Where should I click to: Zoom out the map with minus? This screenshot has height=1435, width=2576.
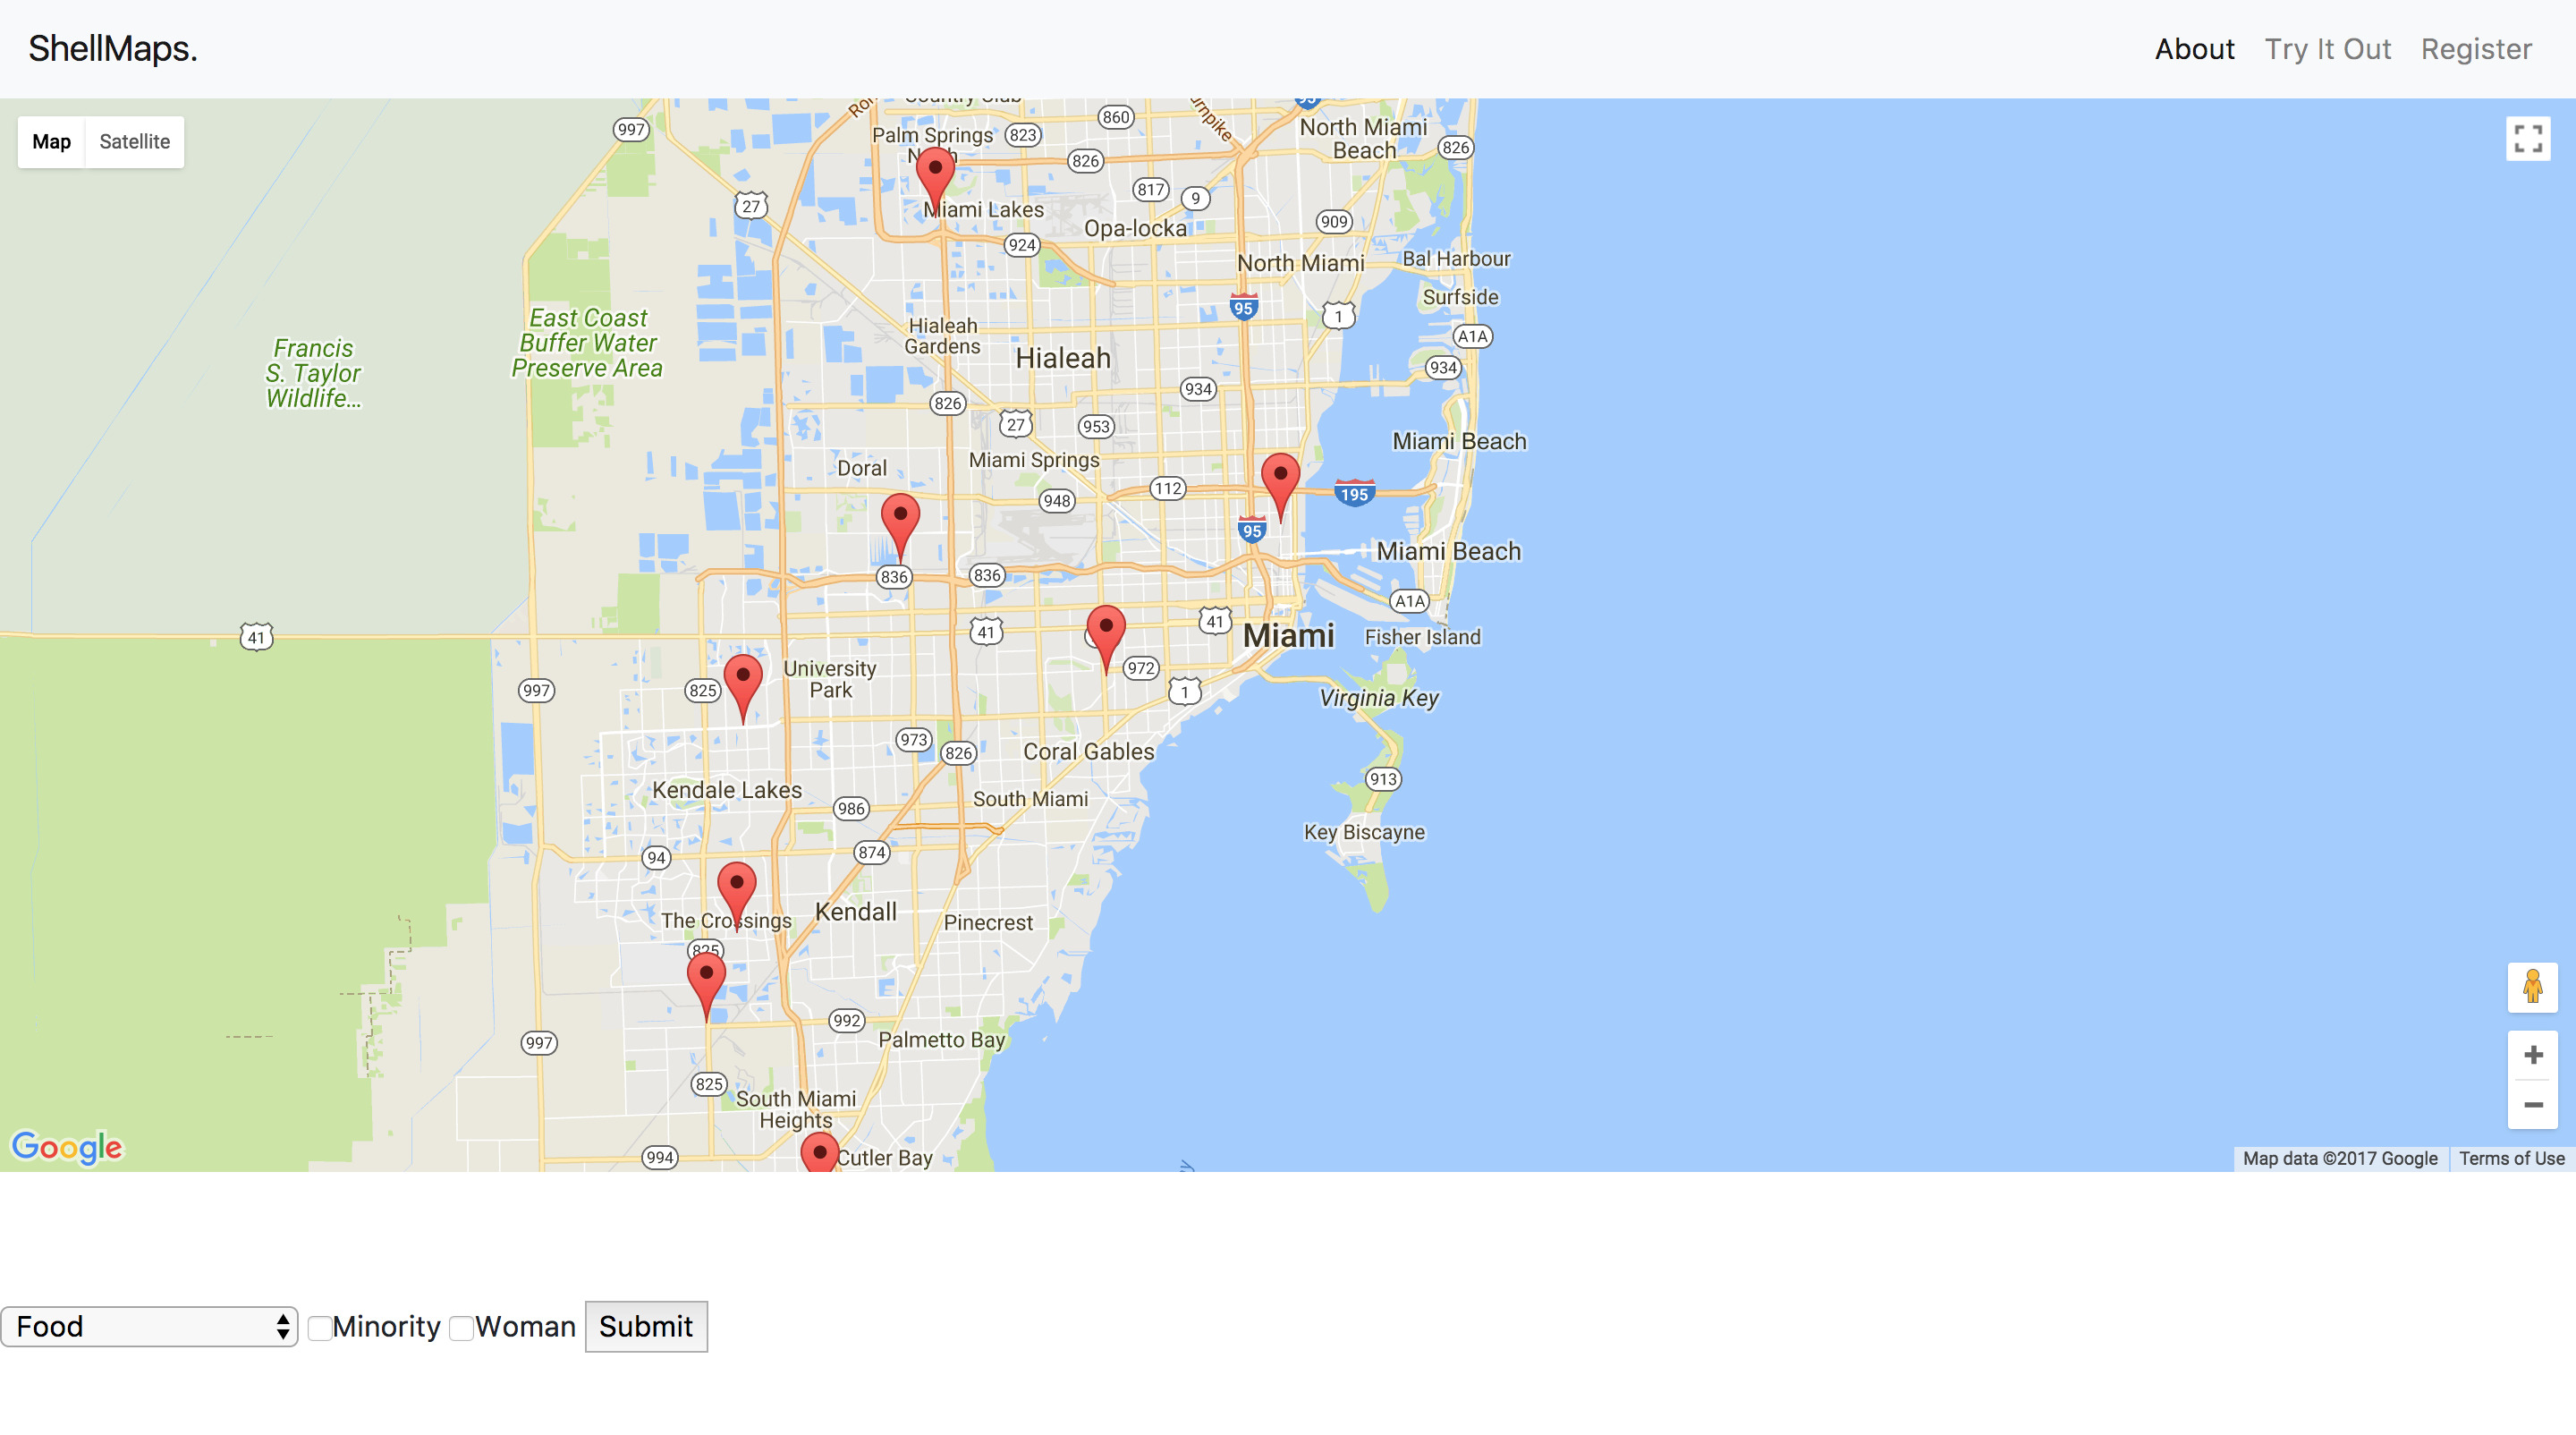click(2532, 1105)
